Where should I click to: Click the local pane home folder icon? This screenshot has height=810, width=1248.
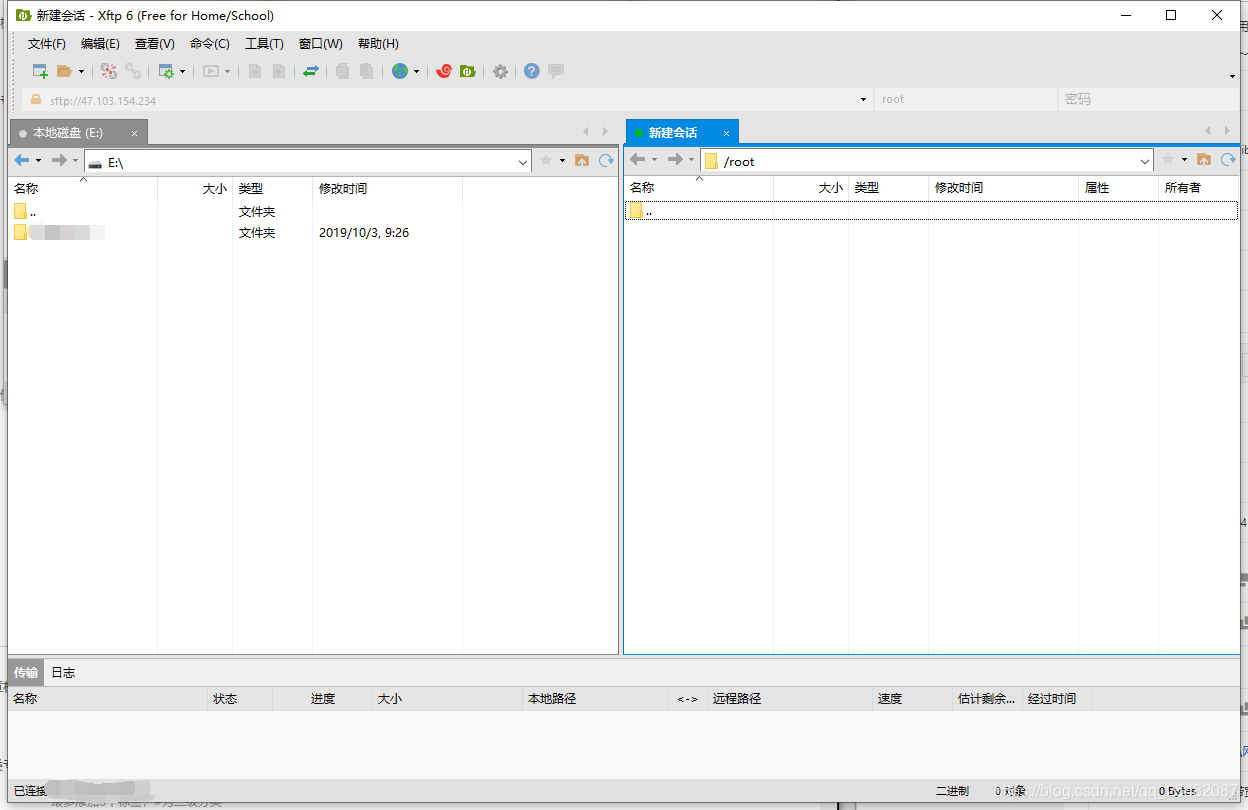pos(582,160)
